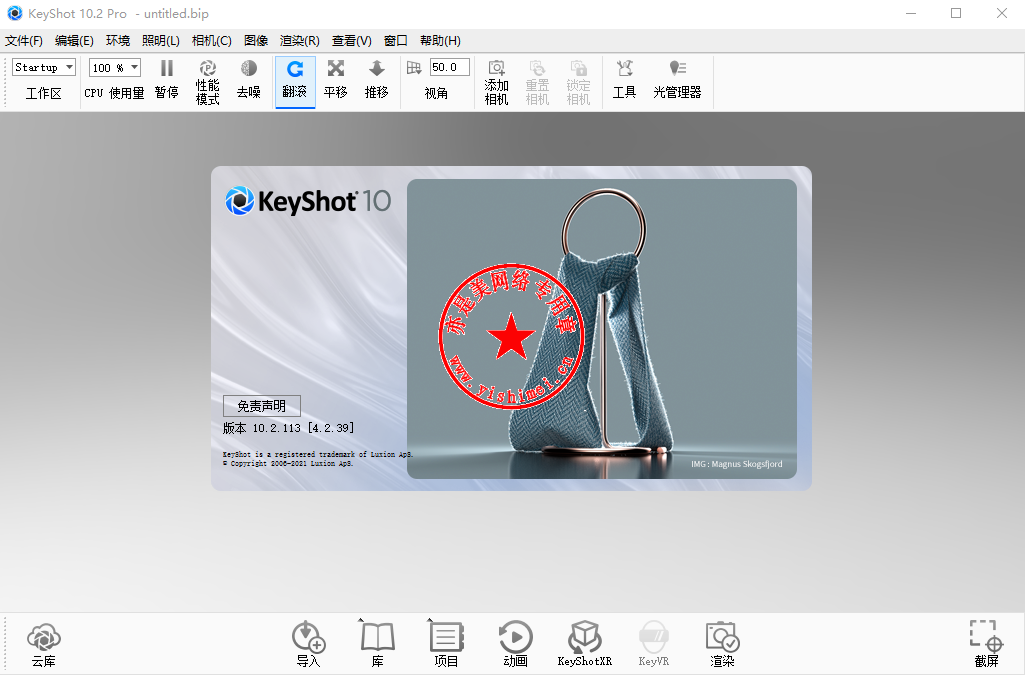Select the Pan (平移) camera tool
The image size is (1025, 675).
[x=335, y=81]
